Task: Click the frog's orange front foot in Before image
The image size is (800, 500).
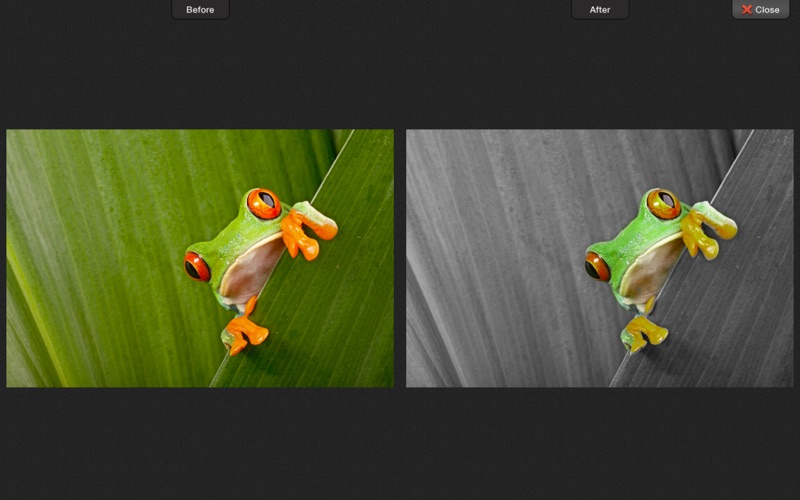Action: coord(306,232)
